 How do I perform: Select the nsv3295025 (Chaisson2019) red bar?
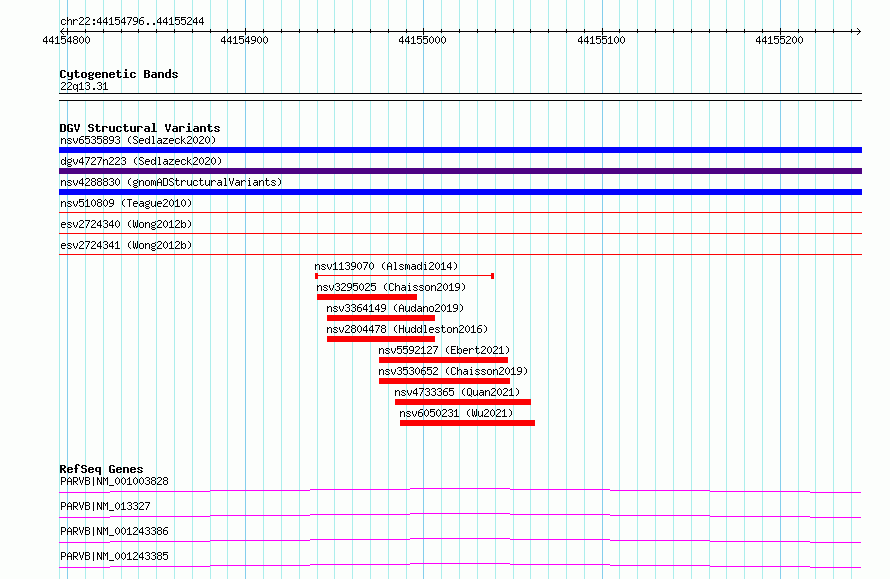(x=367, y=297)
